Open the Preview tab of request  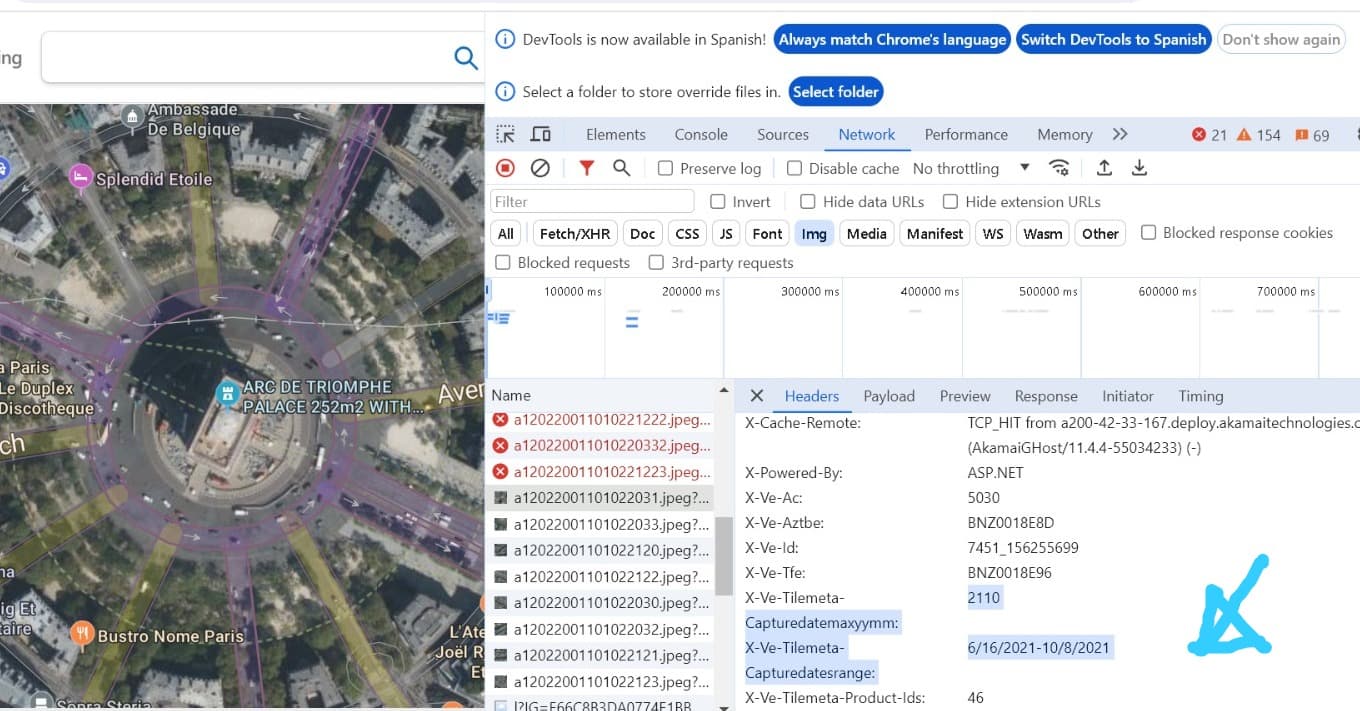point(964,396)
